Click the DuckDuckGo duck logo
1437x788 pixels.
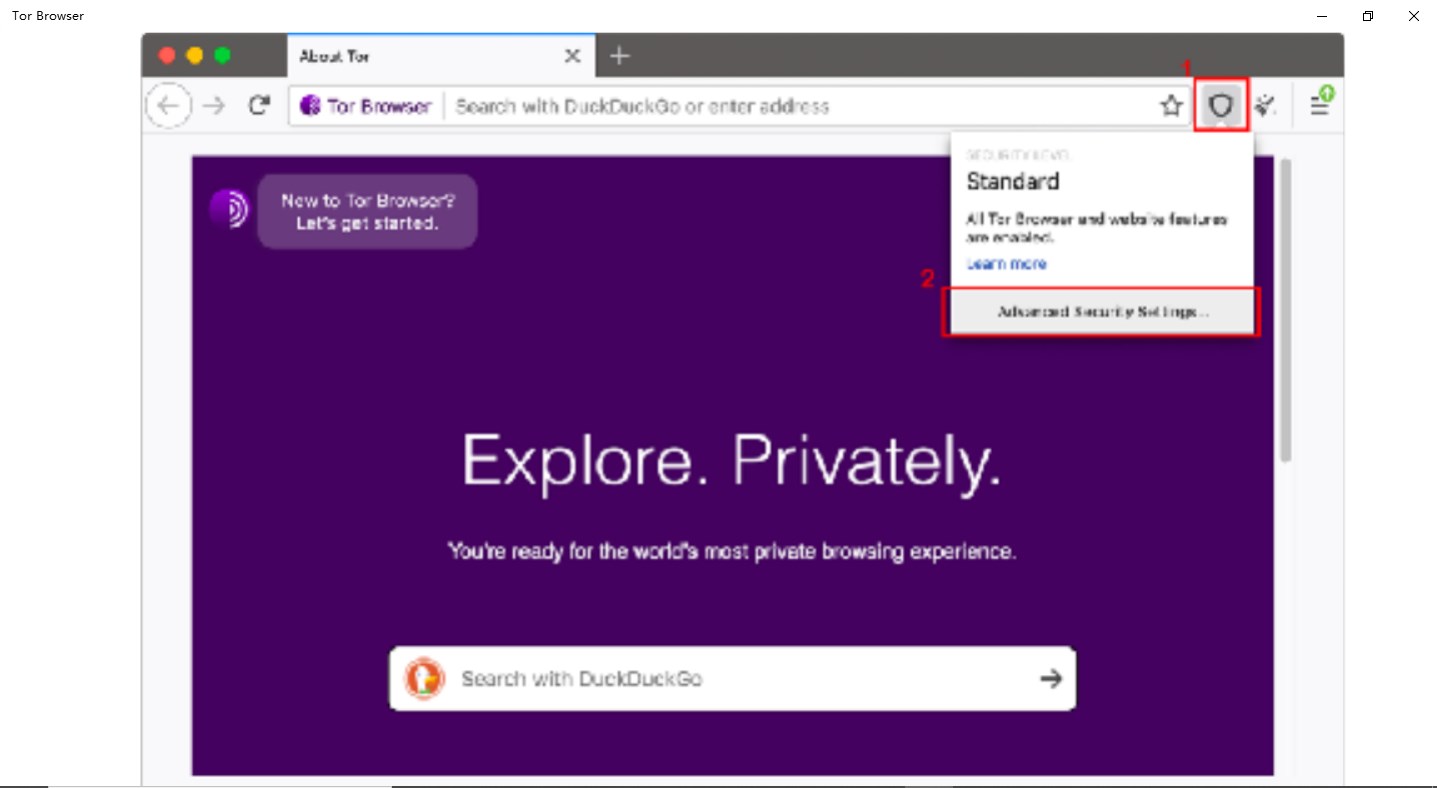pos(424,679)
